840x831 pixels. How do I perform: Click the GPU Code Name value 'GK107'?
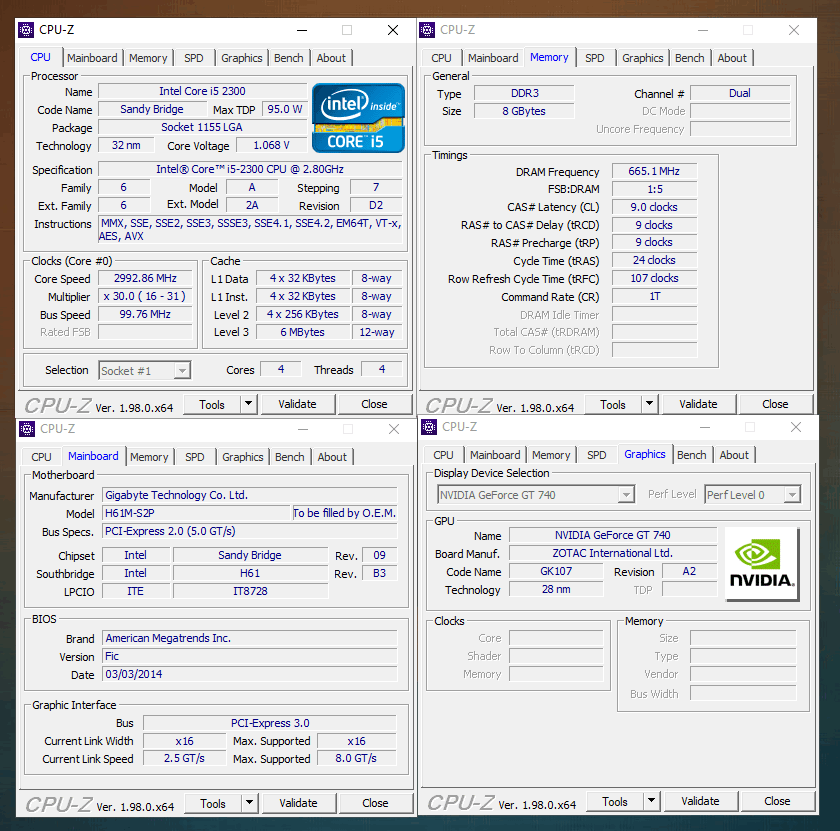[x=556, y=571]
